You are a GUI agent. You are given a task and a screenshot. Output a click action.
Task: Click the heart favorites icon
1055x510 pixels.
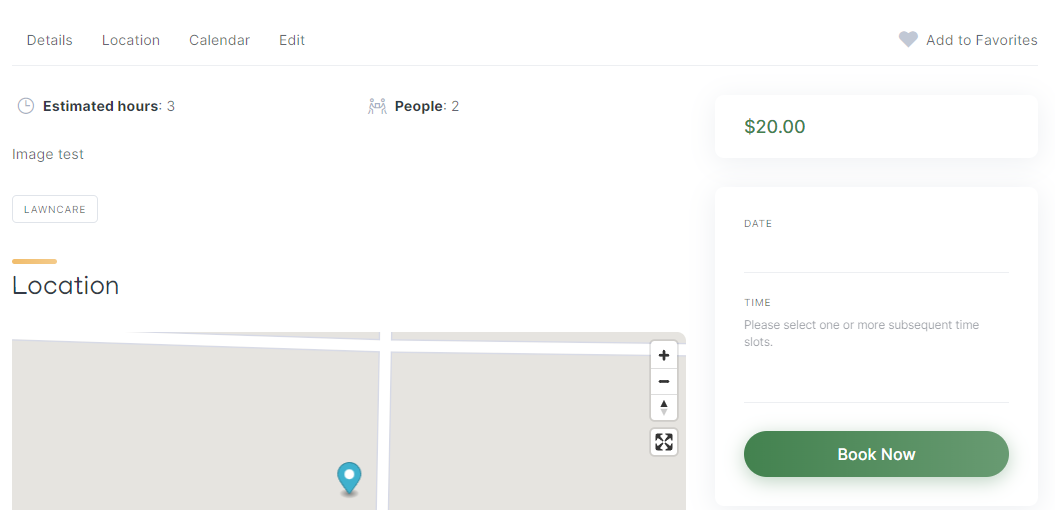coord(908,40)
